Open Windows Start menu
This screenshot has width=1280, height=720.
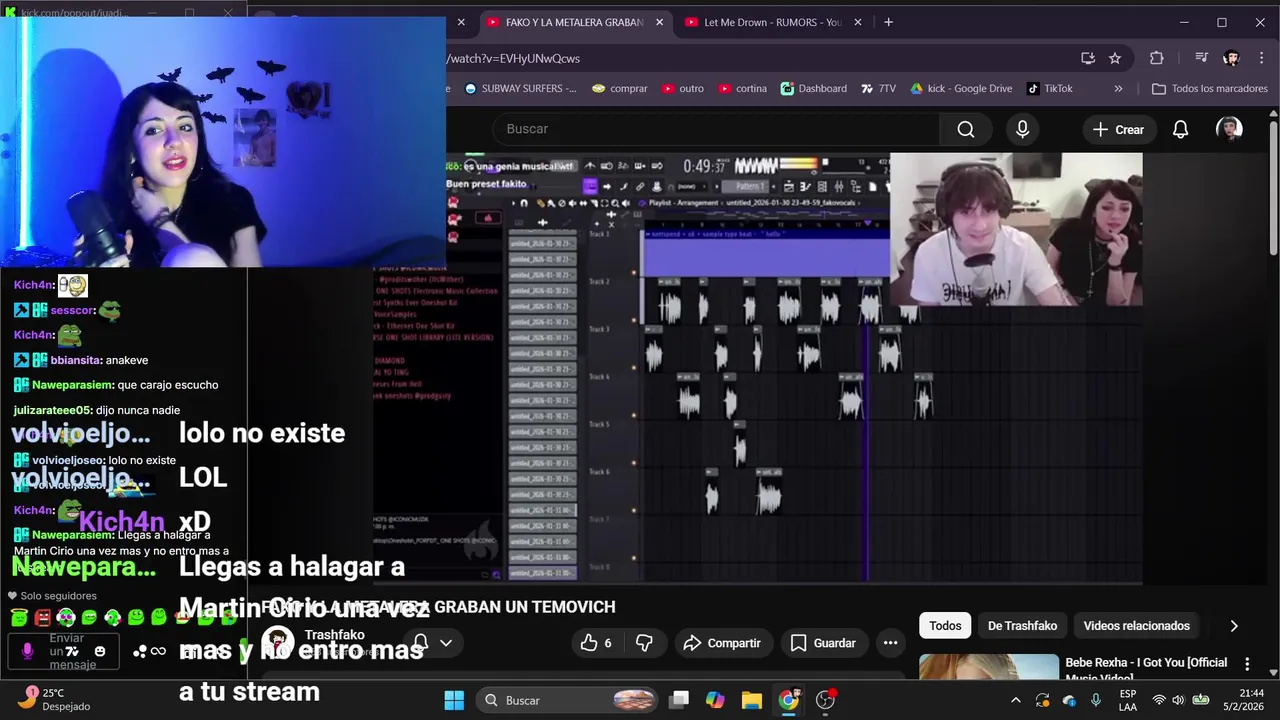(x=454, y=700)
